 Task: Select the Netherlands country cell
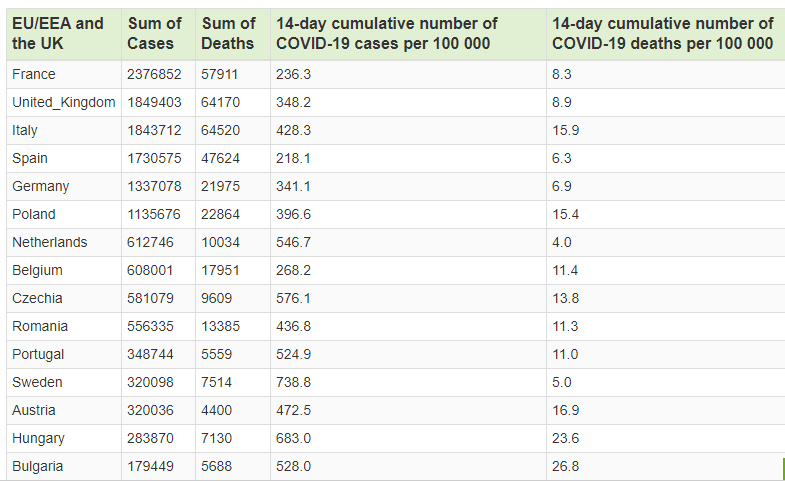[x=49, y=242]
